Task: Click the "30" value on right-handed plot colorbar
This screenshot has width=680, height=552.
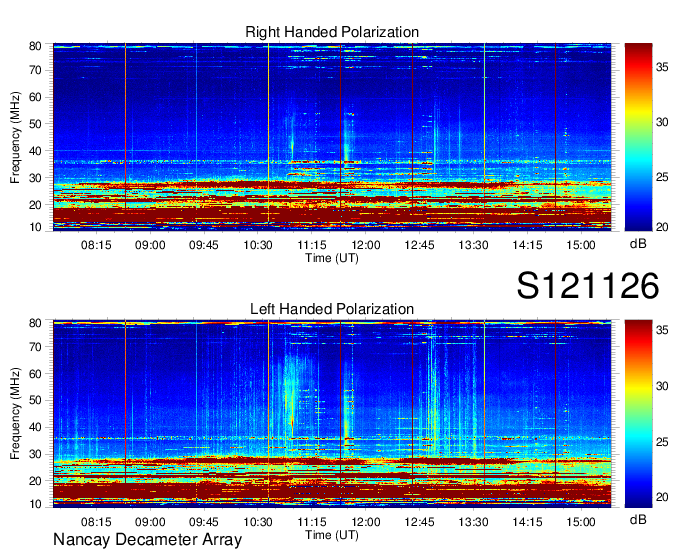Action: pos(662,122)
